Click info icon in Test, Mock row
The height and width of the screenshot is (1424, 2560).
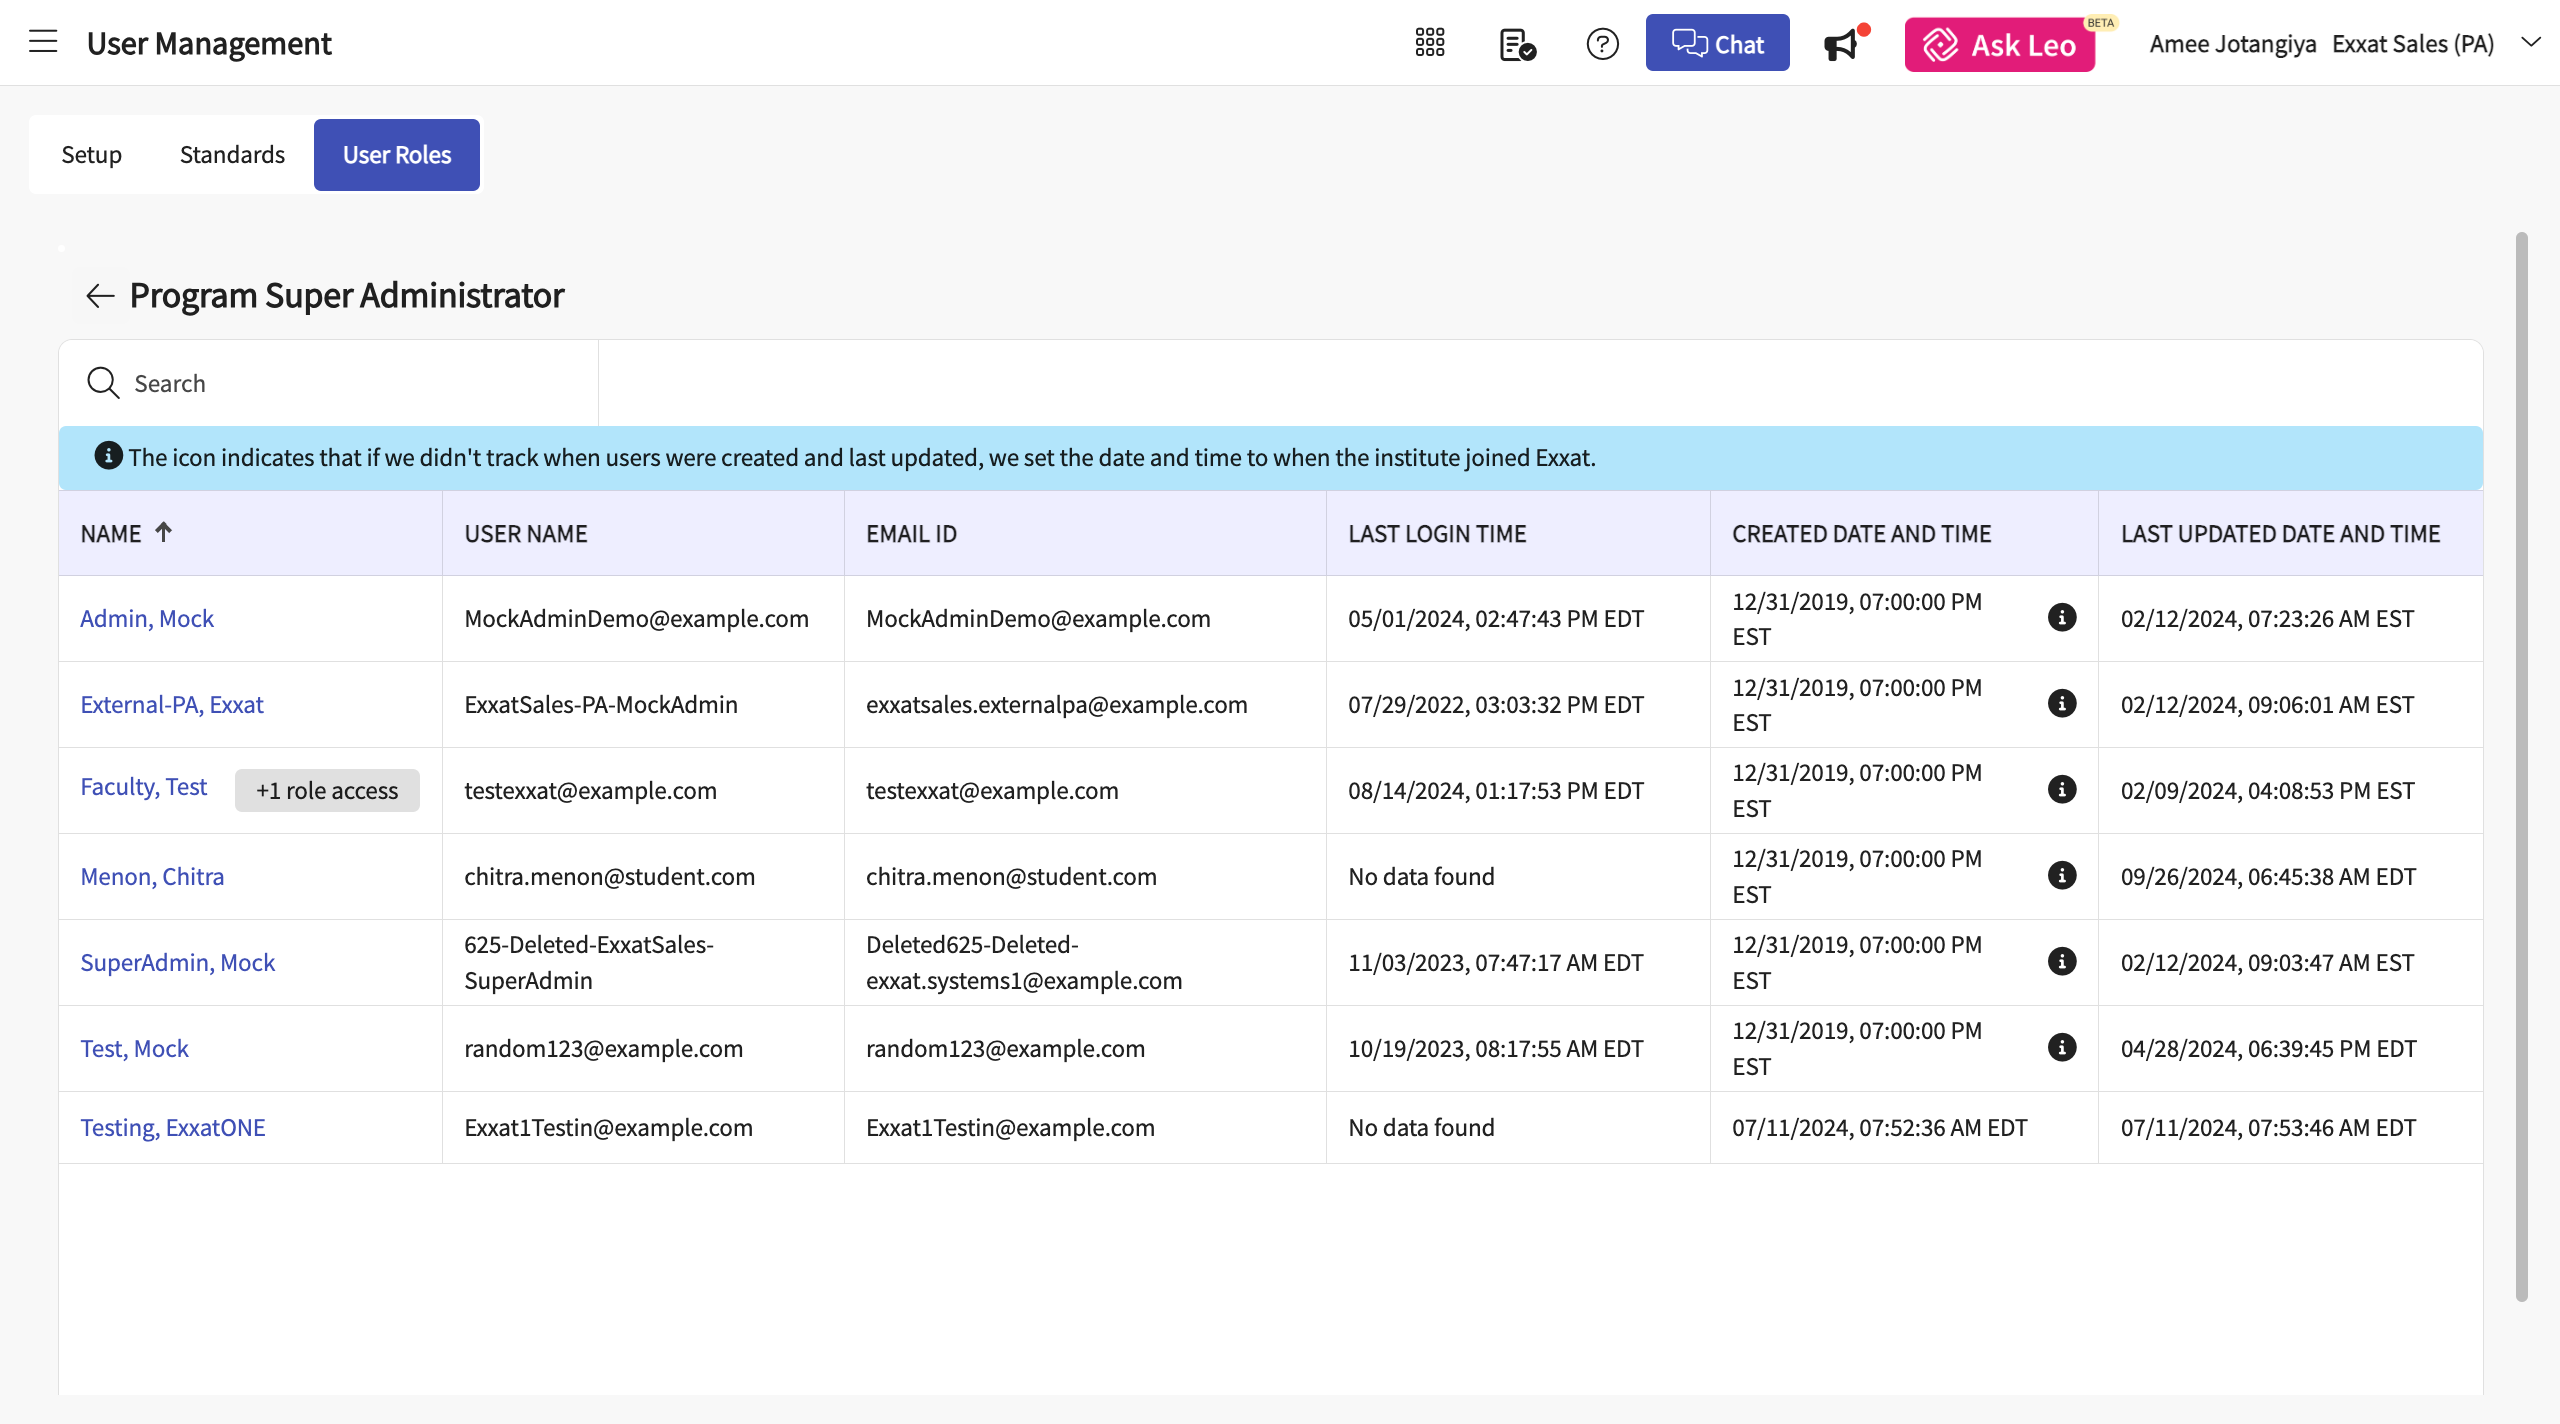pyautogui.click(x=2061, y=1048)
